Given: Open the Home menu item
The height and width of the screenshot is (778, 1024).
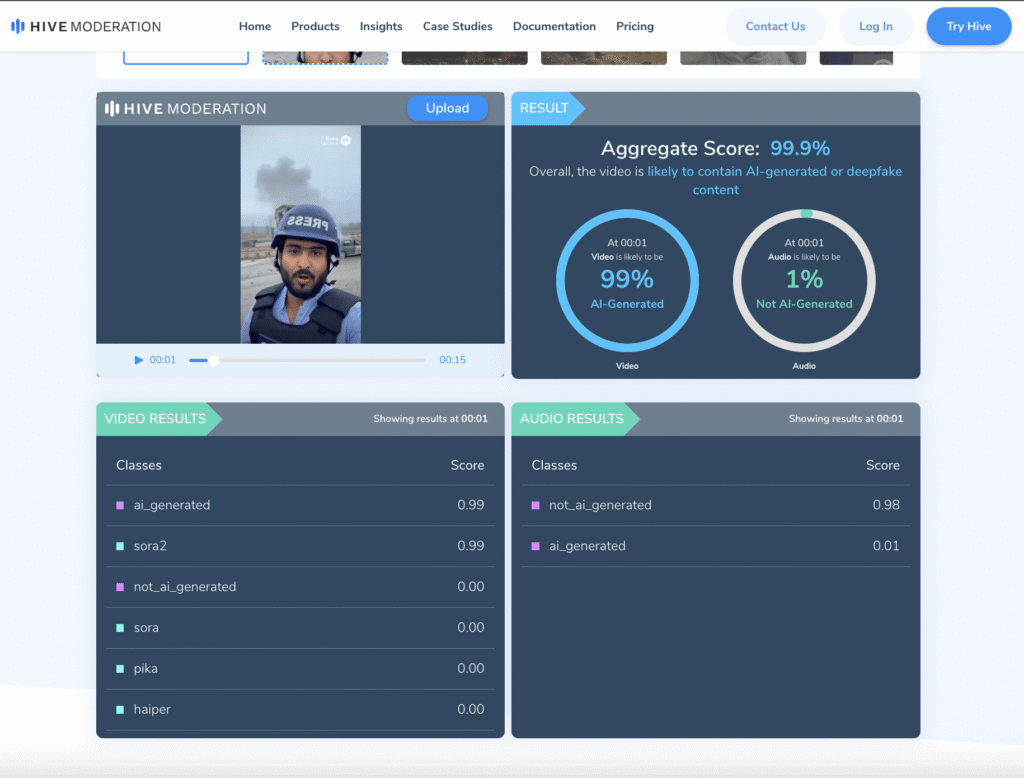Looking at the screenshot, I should point(255,26).
